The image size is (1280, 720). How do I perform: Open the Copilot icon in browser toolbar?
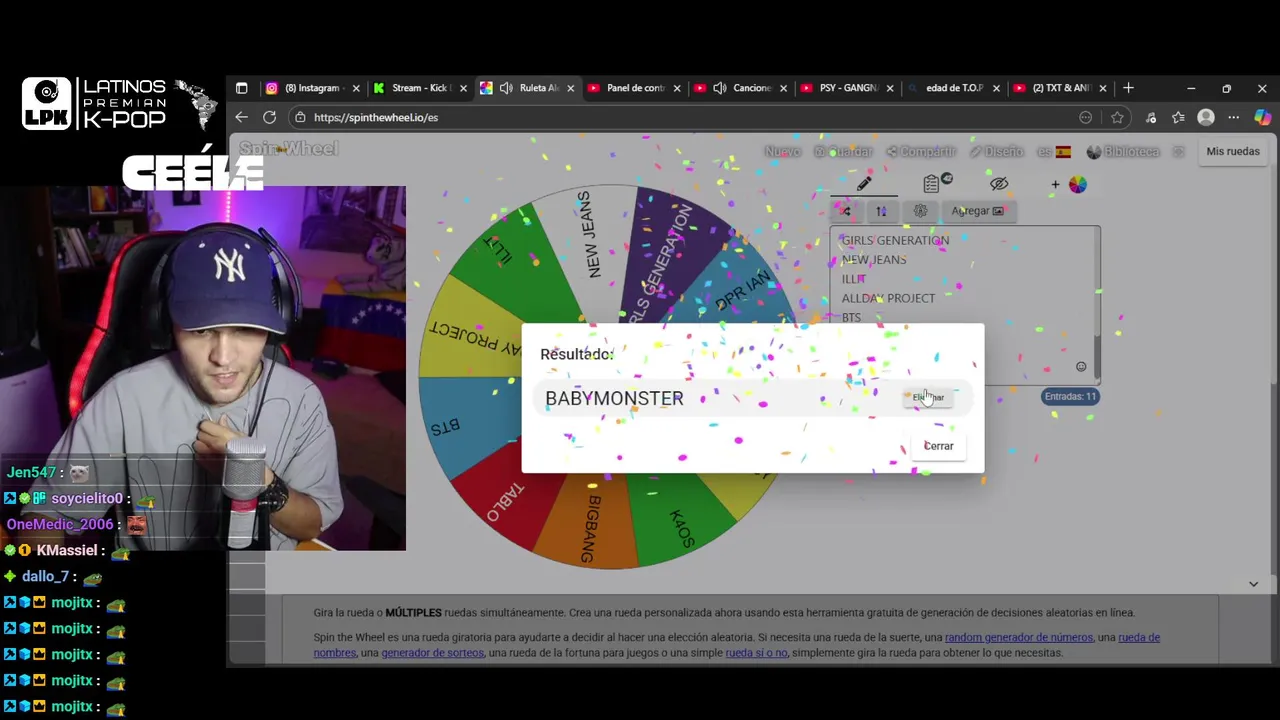[1262, 117]
